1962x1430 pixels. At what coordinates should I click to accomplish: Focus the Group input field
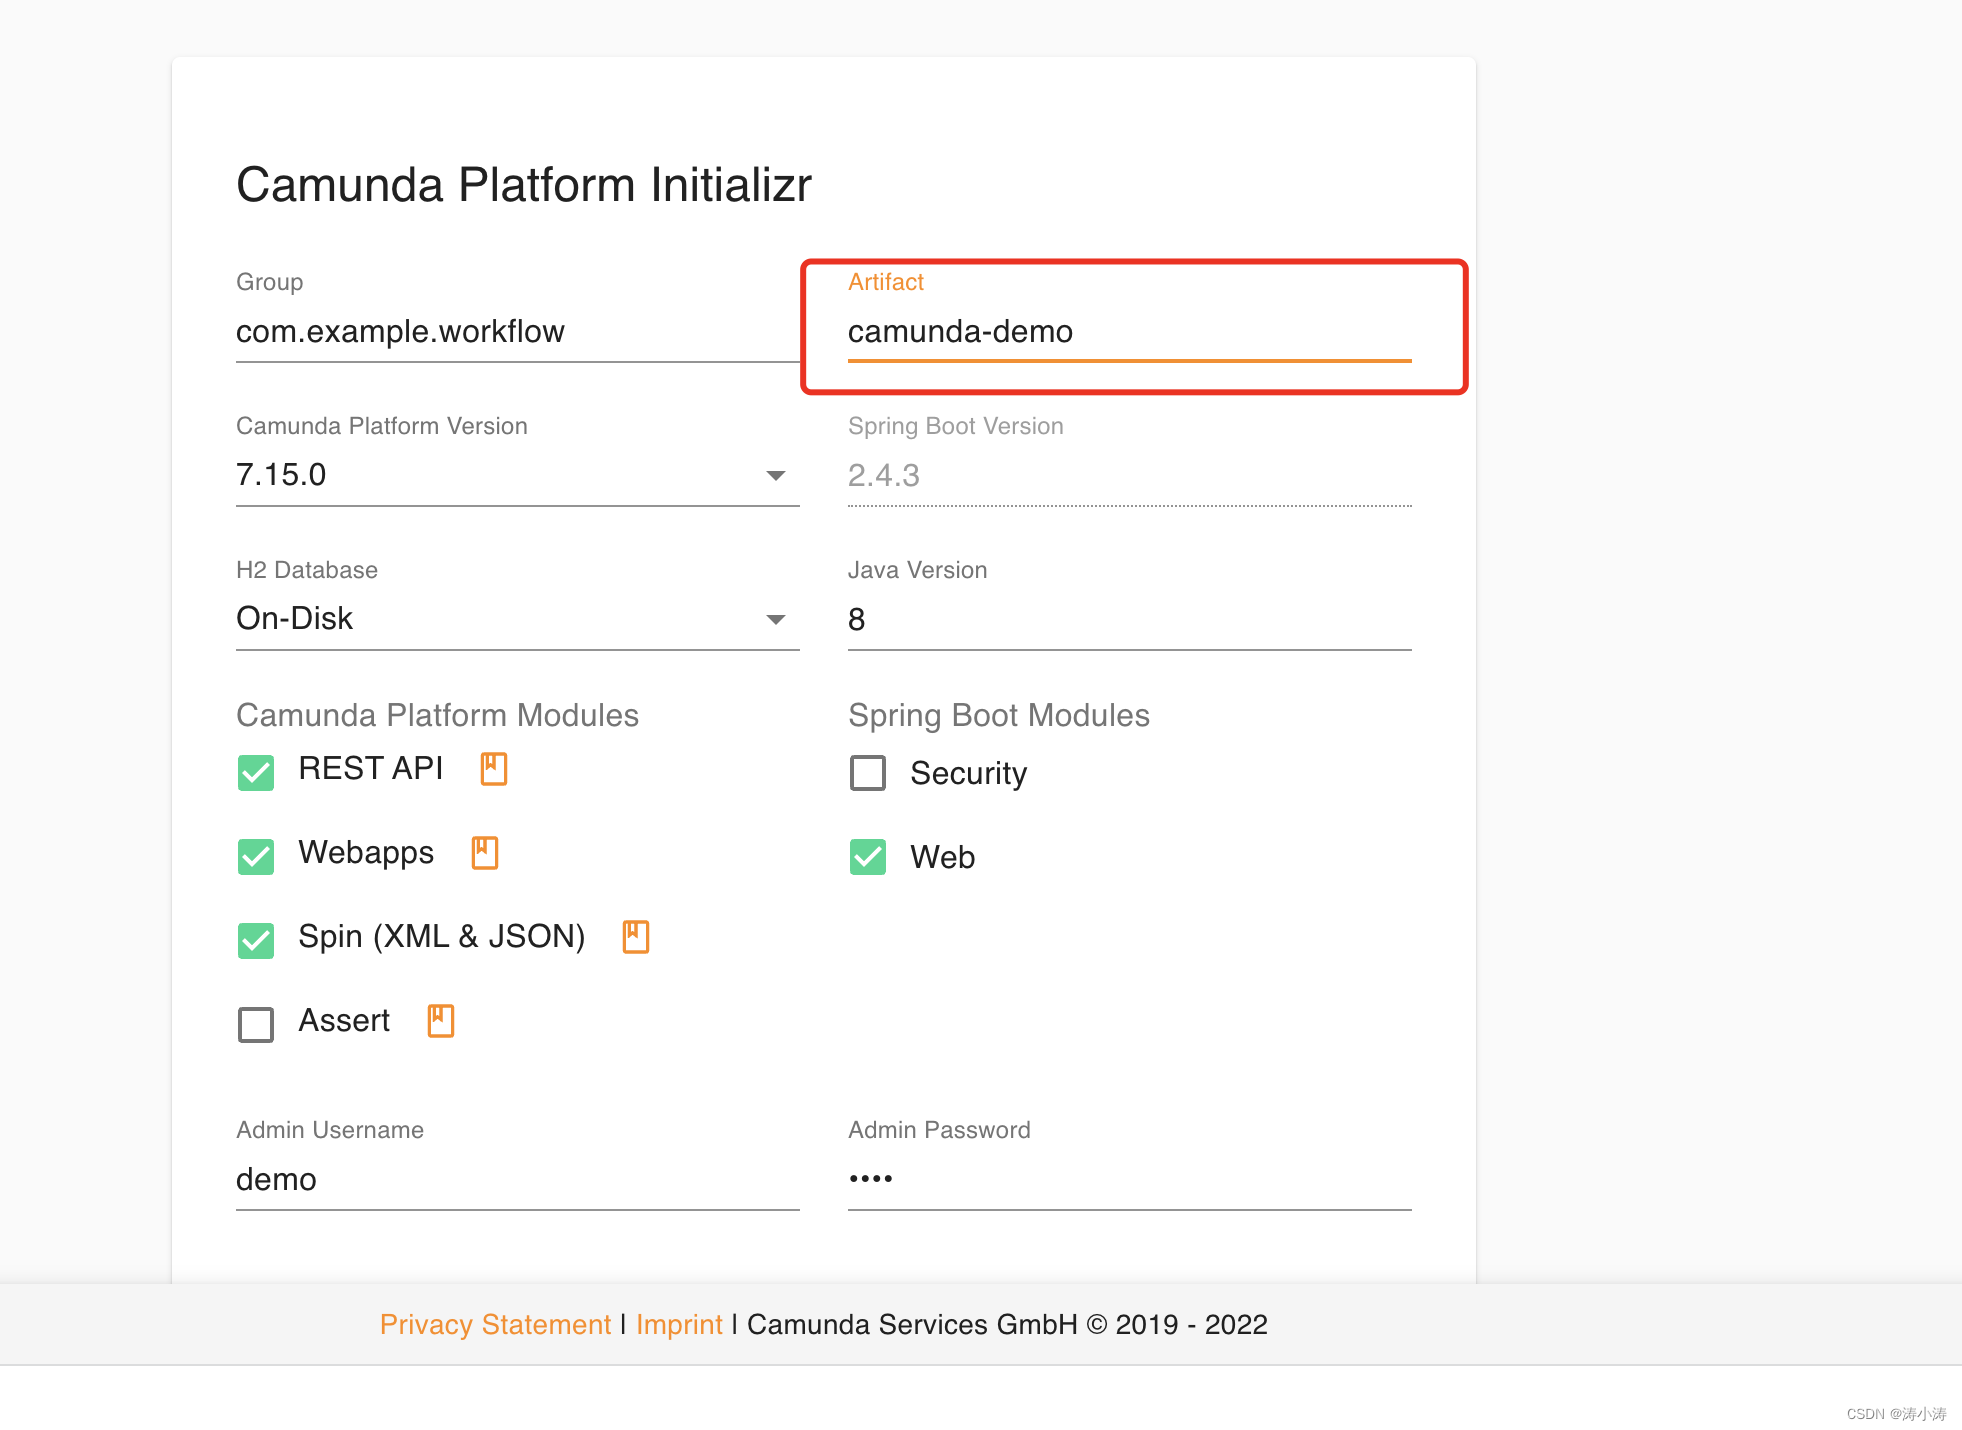518,331
